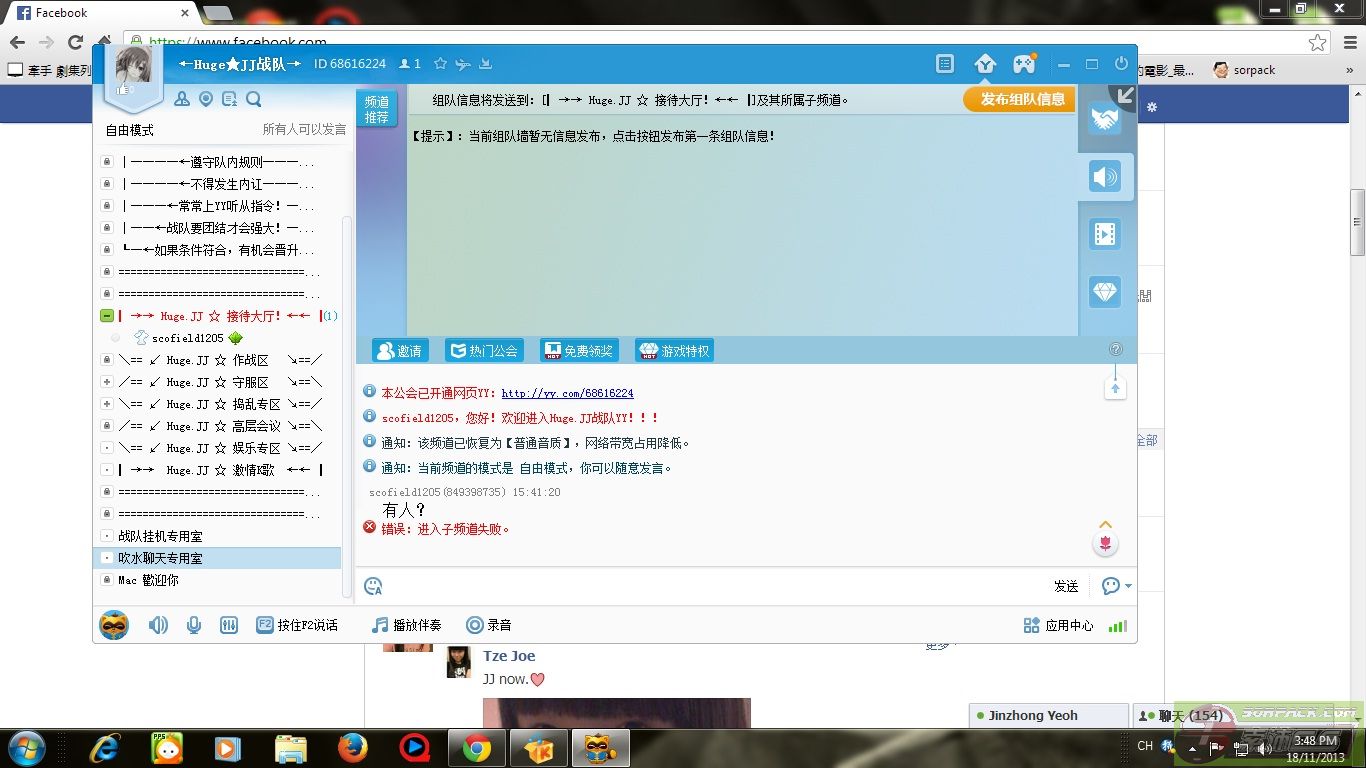Click the orange 发布组队信息 button
Viewport: 1366px width, 768px height.
(x=1018, y=99)
